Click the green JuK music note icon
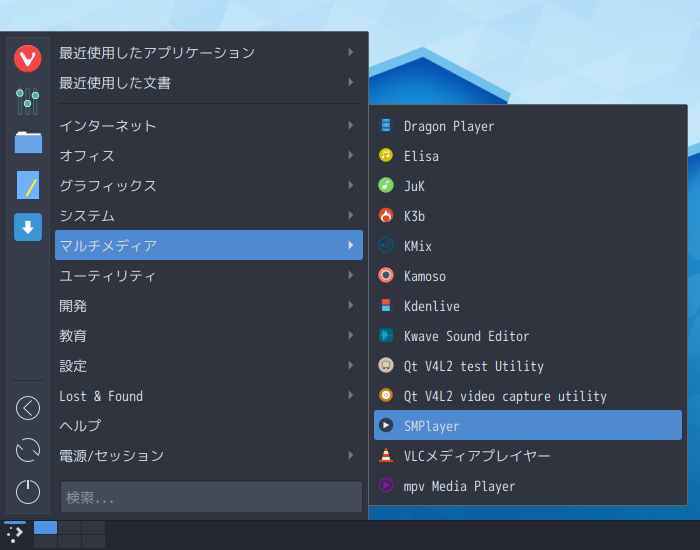This screenshot has height=550, width=700. (386, 185)
